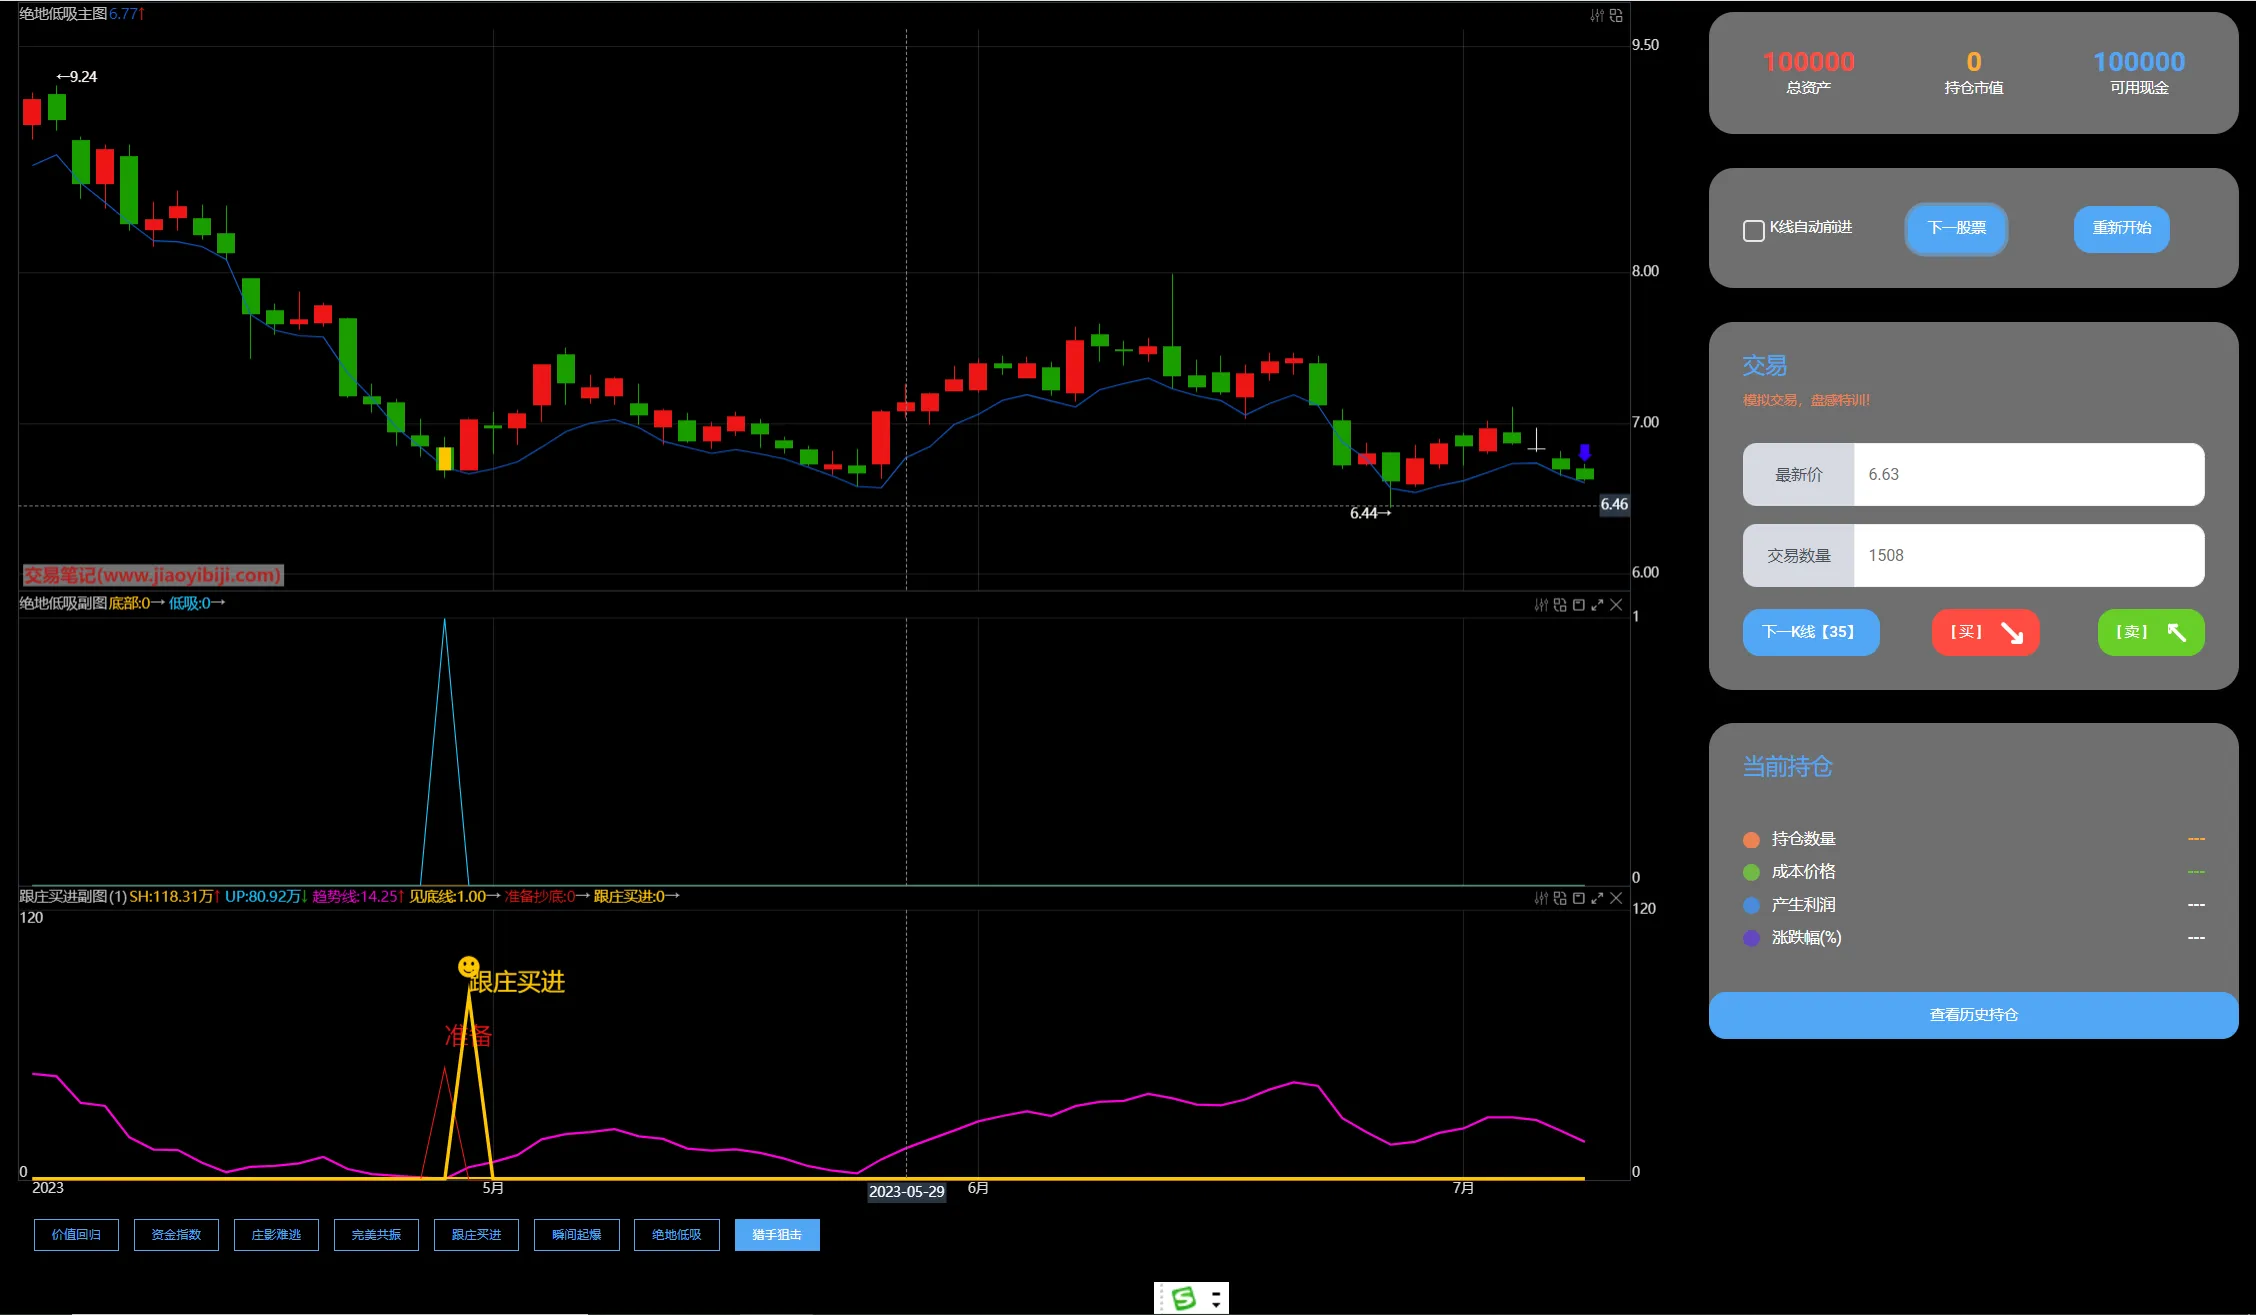This screenshot has height=1315, width=2256.
Task: Advance with 下一K线 button
Action: [x=1810, y=632]
